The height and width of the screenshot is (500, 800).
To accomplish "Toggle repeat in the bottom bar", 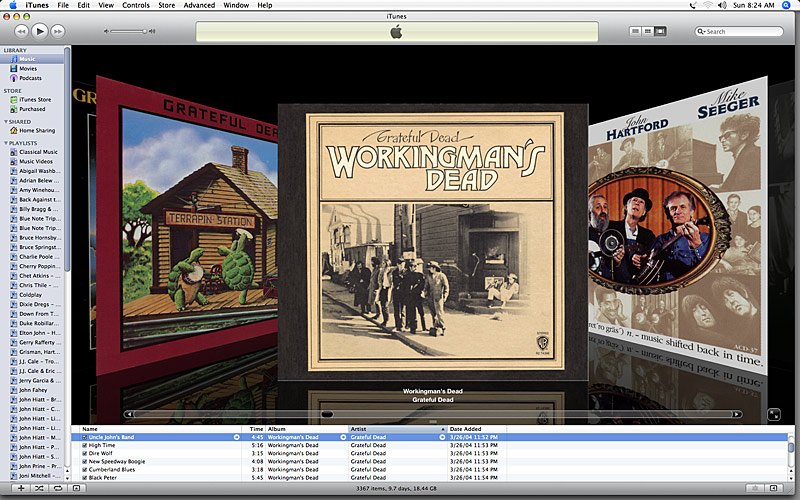I will [58, 488].
